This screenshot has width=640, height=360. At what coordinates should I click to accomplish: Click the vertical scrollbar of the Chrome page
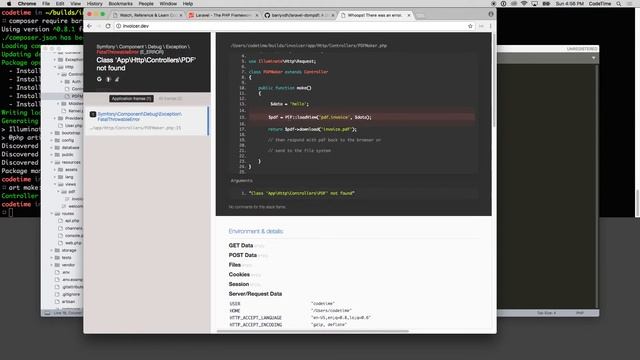click(x=494, y=79)
